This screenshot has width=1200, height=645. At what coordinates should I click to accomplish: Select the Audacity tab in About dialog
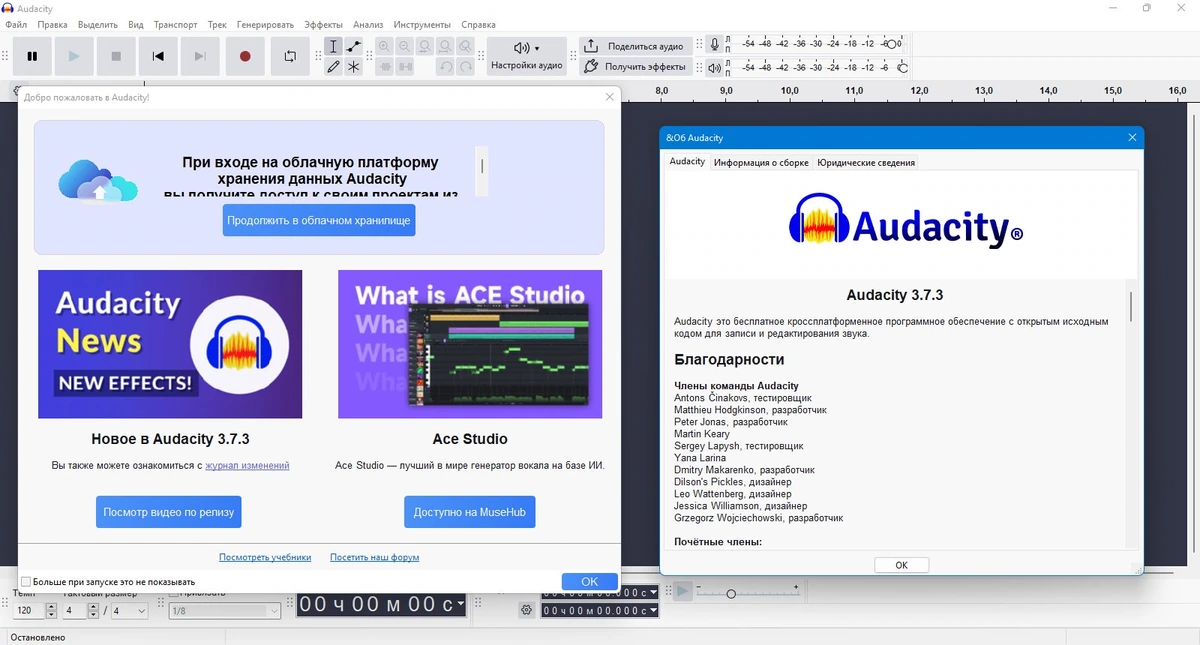pyautogui.click(x=687, y=161)
